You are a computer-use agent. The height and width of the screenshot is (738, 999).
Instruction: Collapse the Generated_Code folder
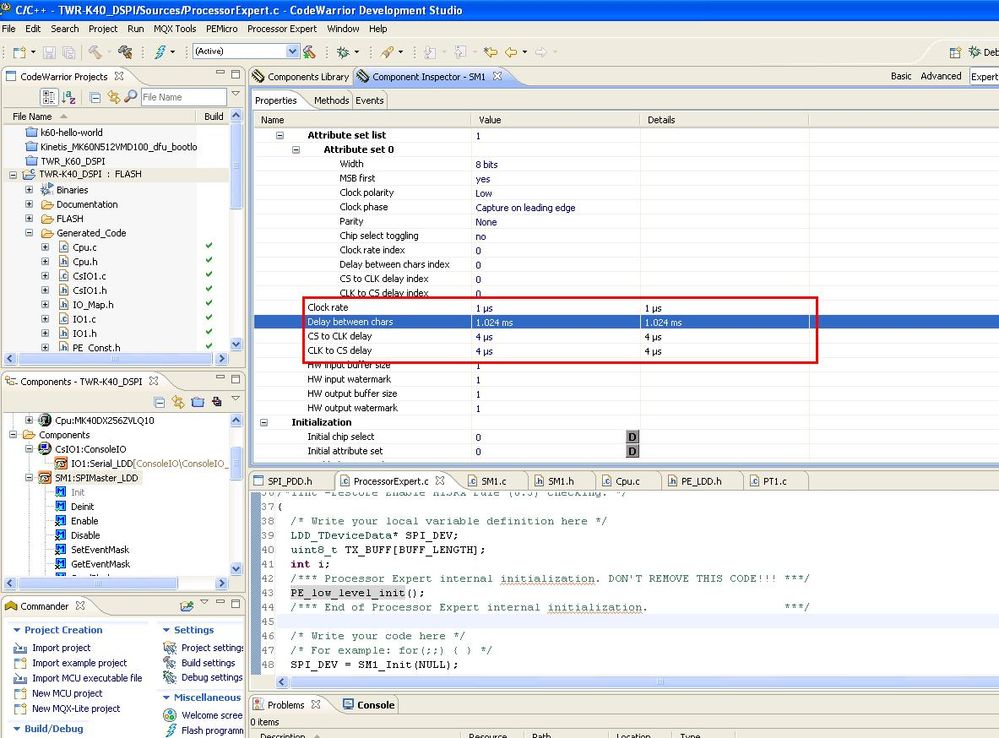29,233
